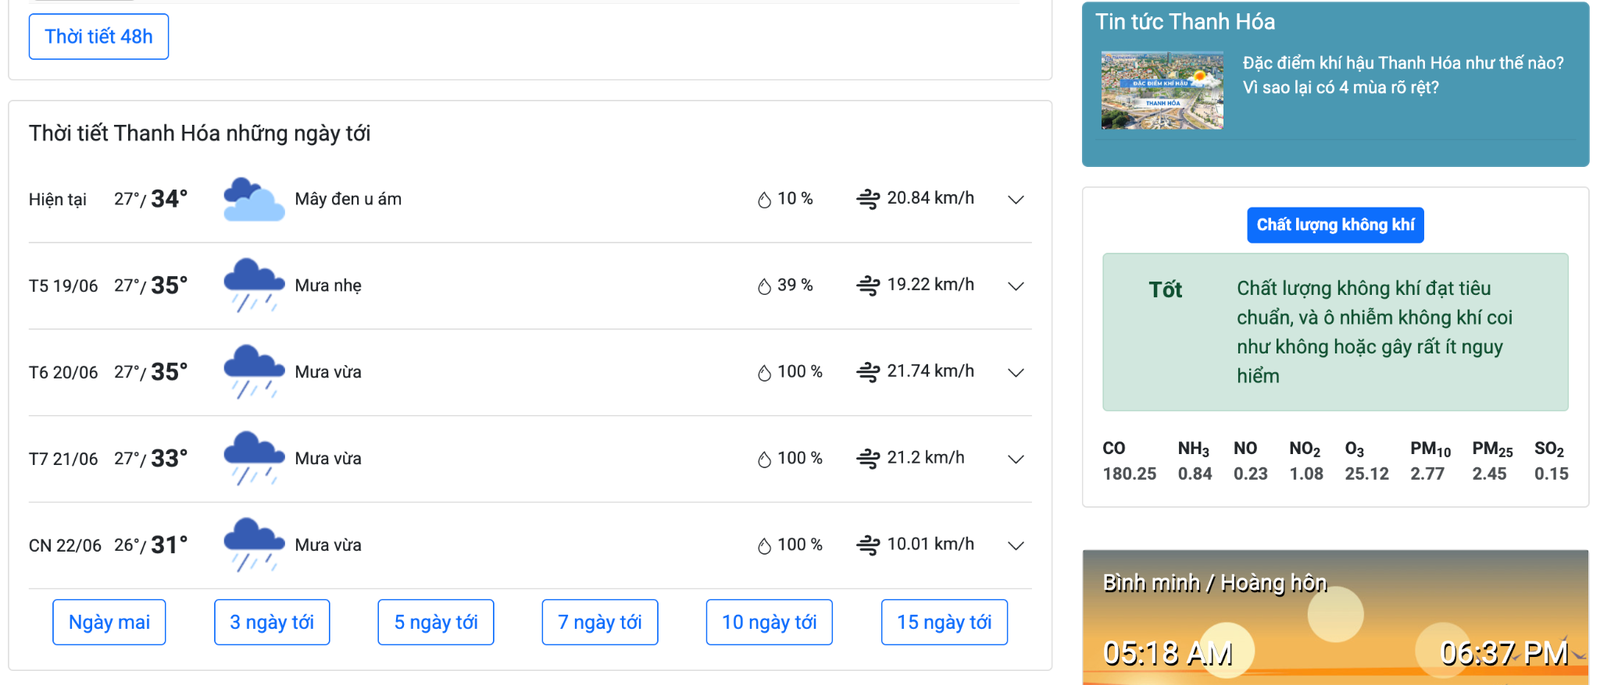This screenshot has height=685, width=1600.
Task: Click the wind icon in the Hiện tại row
Action: coord(868,199)
